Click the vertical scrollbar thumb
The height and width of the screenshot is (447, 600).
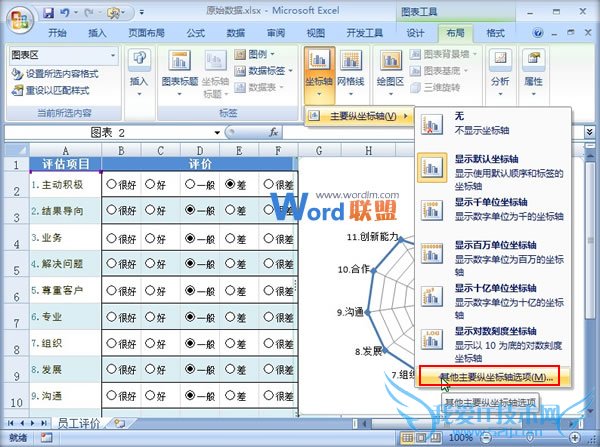point(590,240)
